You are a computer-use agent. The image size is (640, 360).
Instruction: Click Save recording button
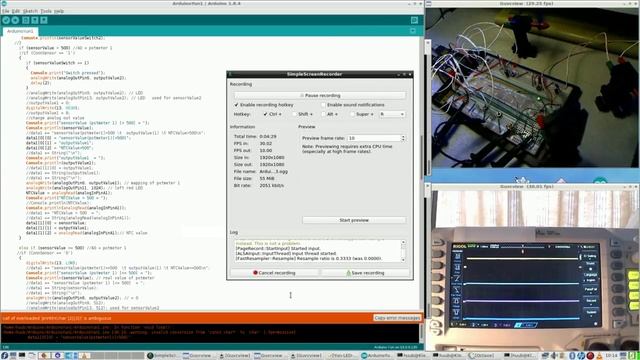click(x=365, y=273)
